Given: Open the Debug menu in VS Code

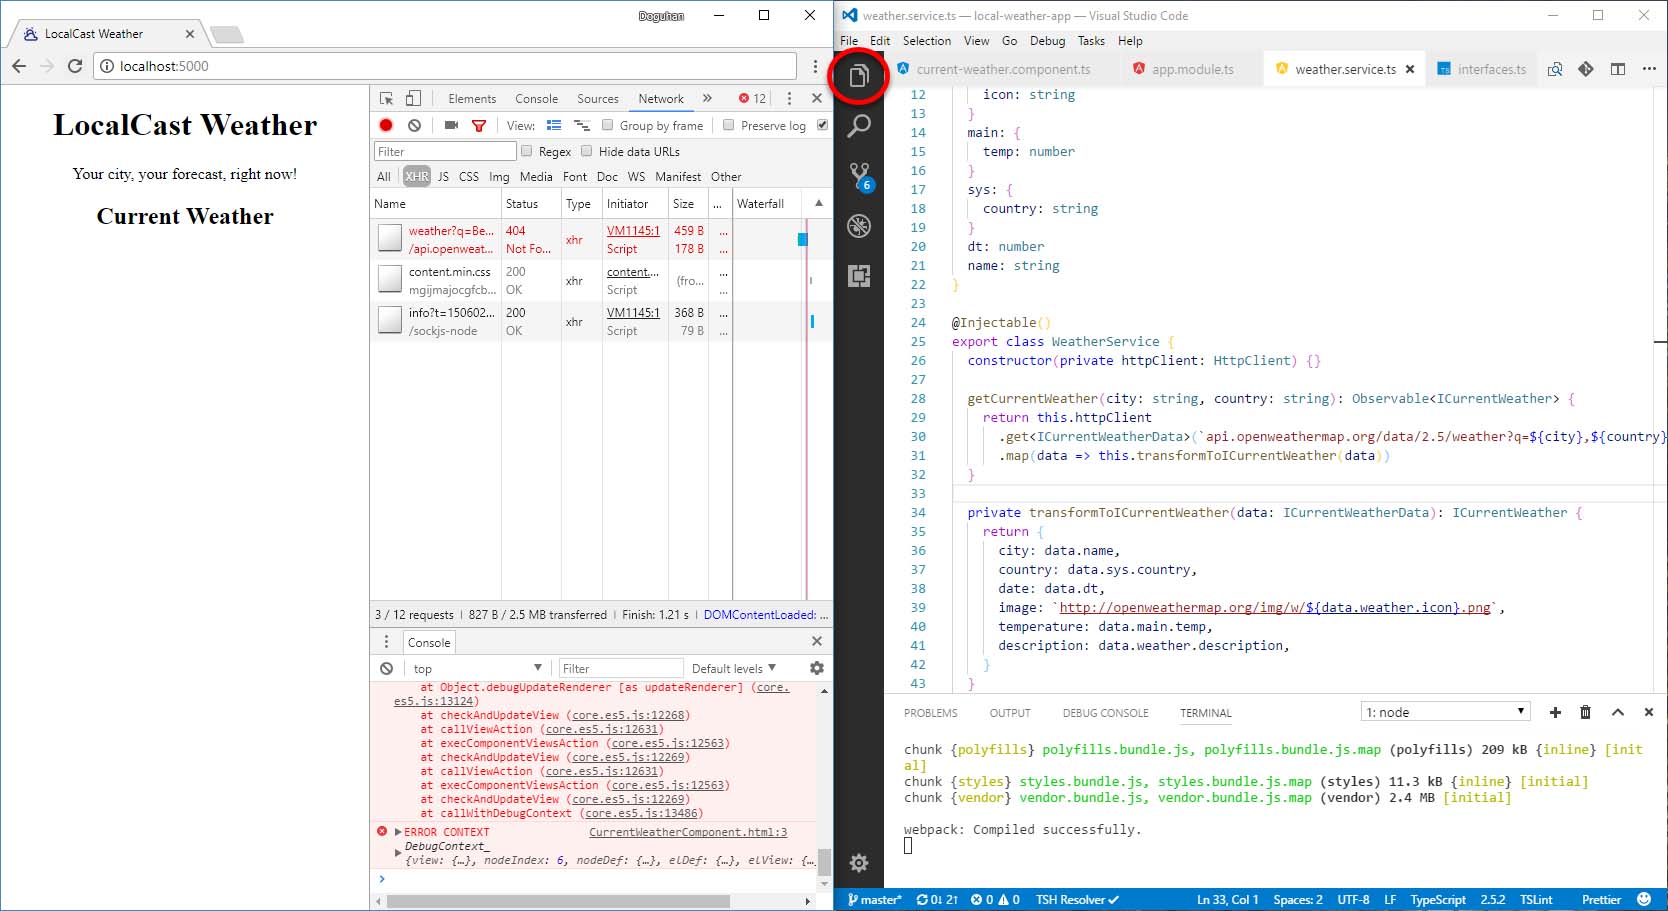Looking at the screenshot, I should coord(1047,41).
